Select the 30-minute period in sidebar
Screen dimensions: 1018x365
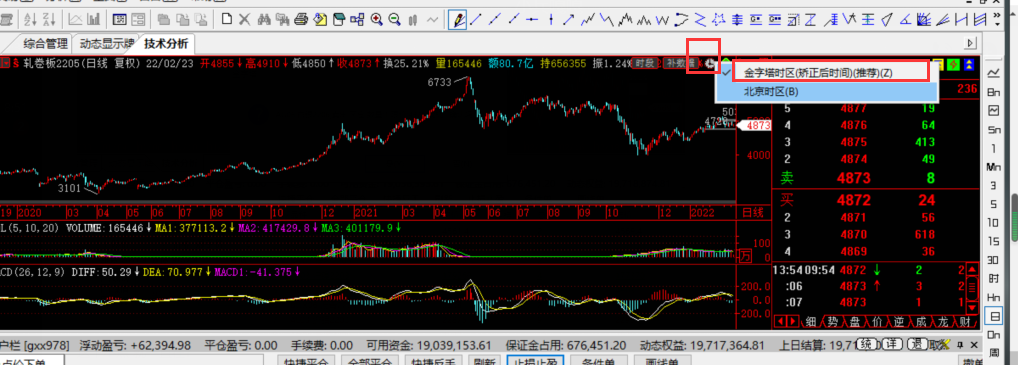tap(993, 260)
